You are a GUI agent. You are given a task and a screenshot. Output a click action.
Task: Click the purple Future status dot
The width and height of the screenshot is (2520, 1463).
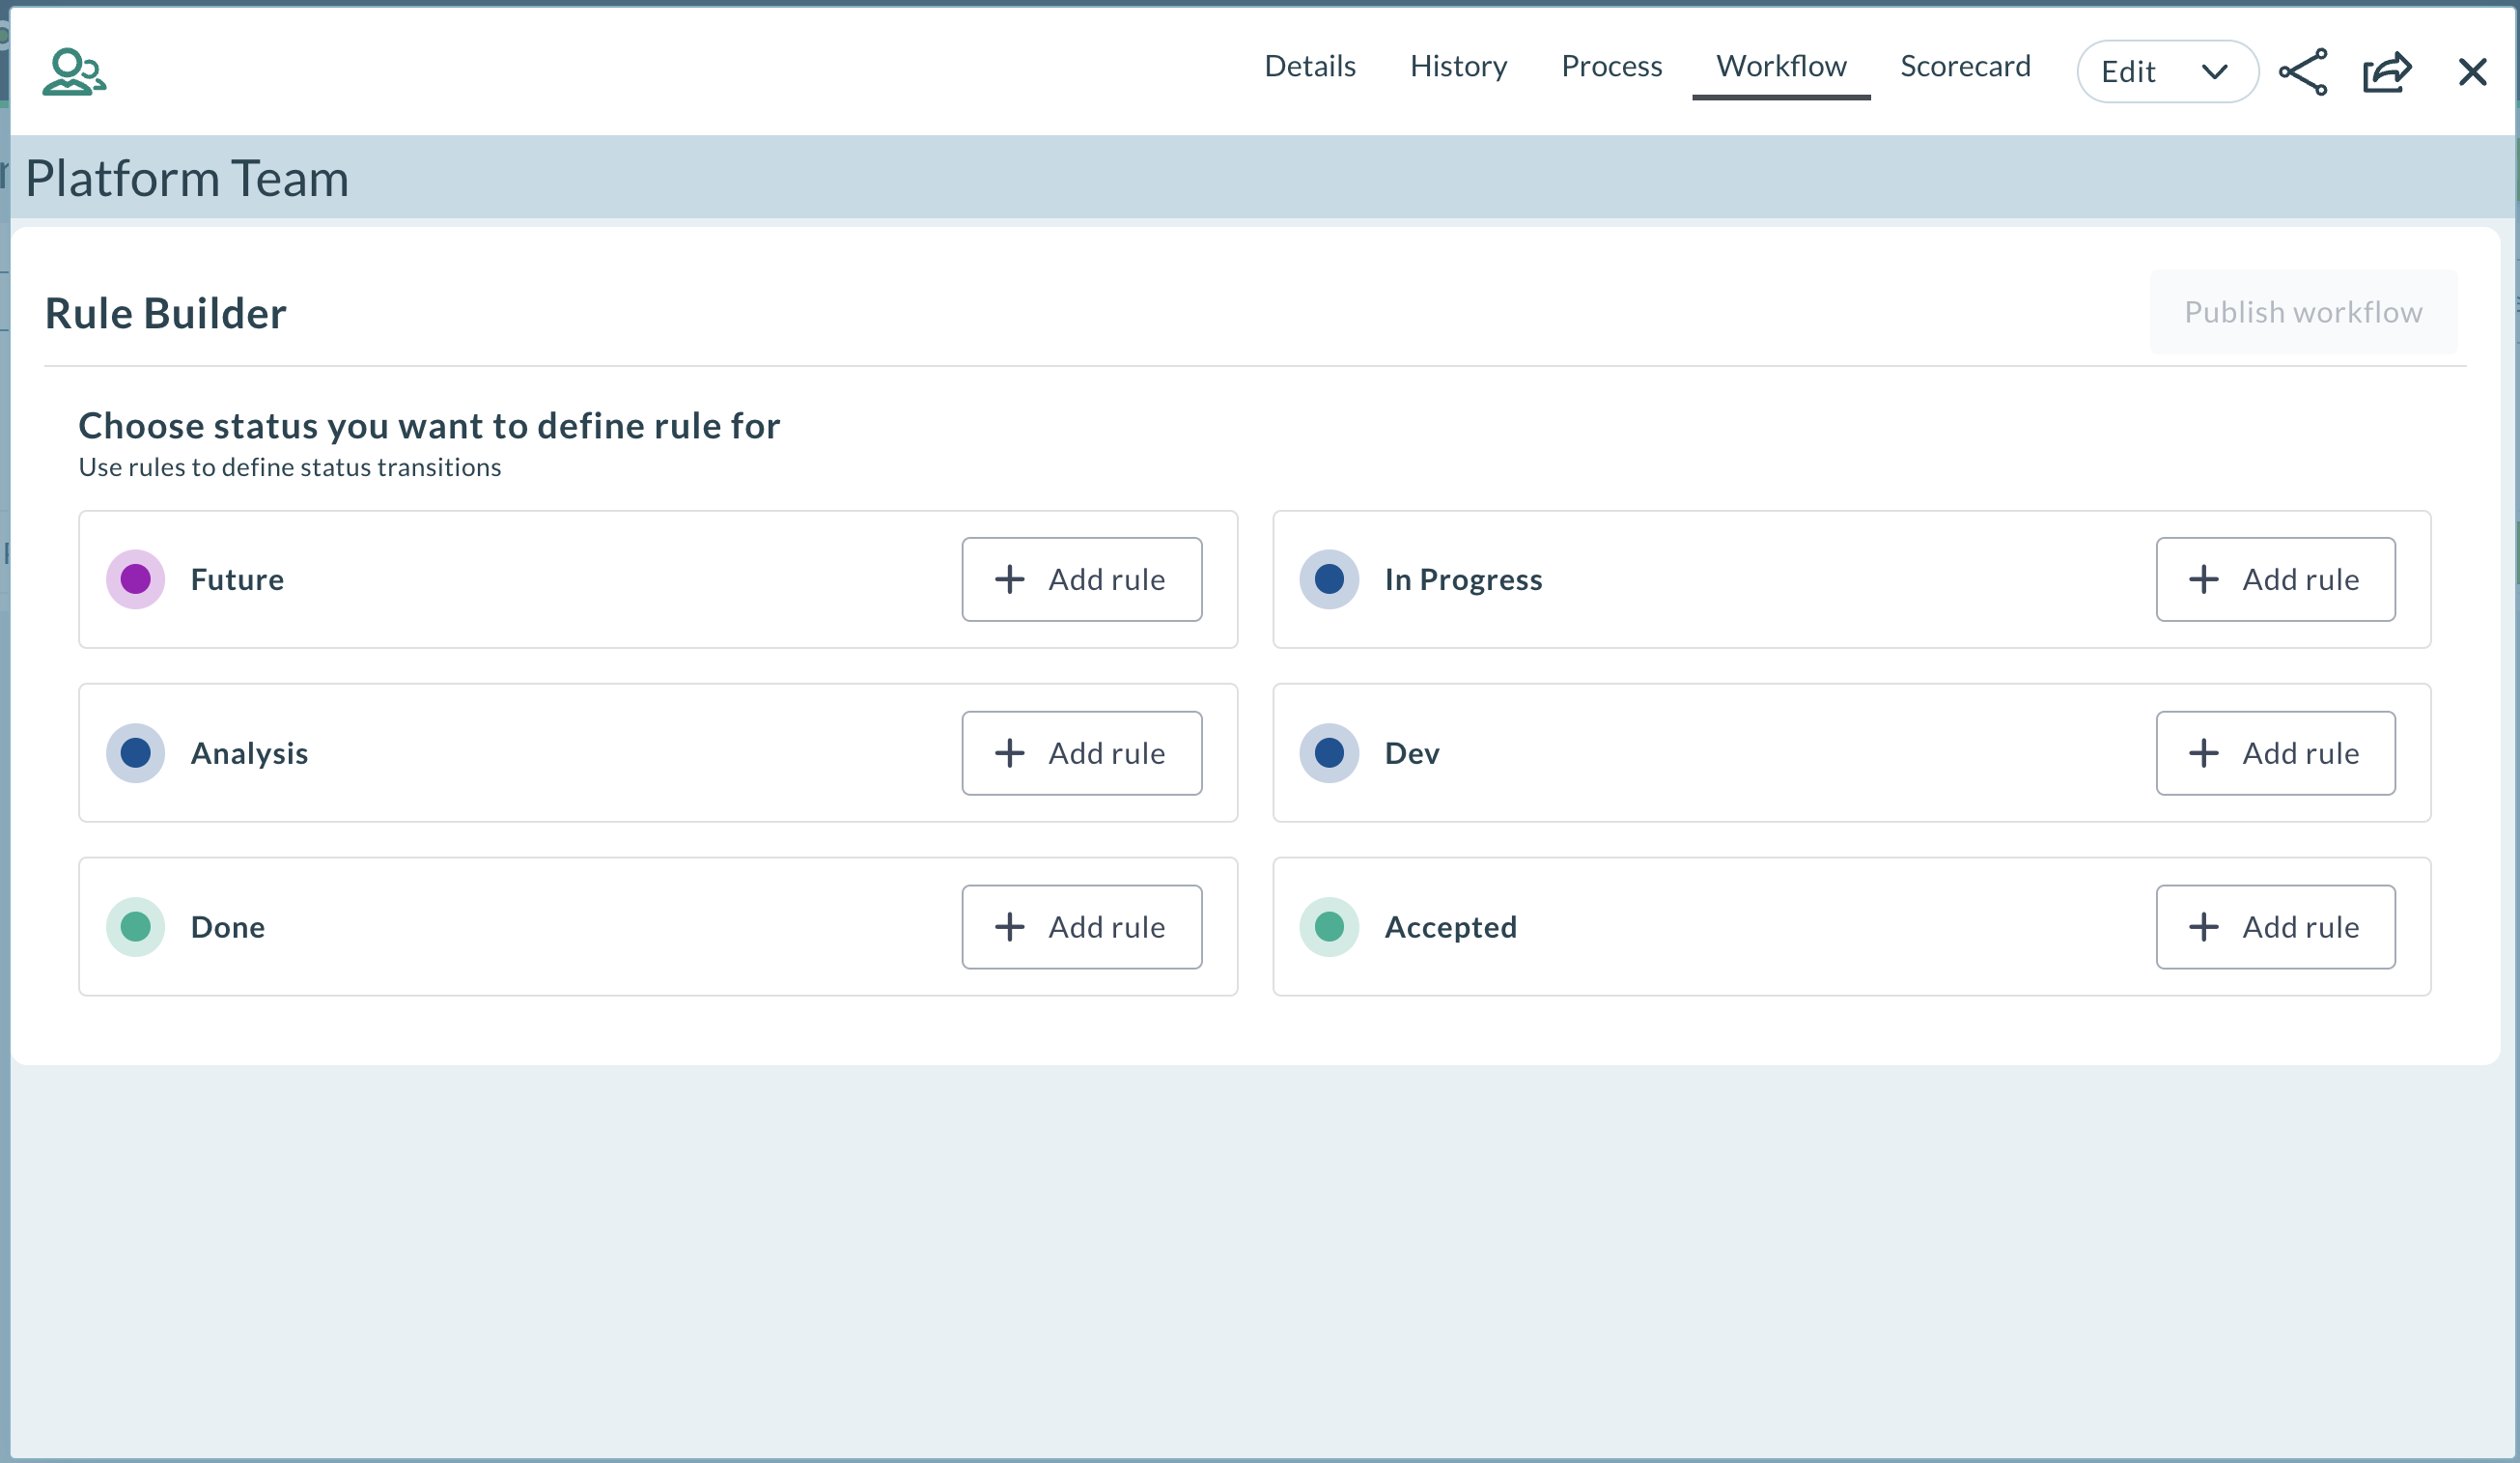pos(135,580)
